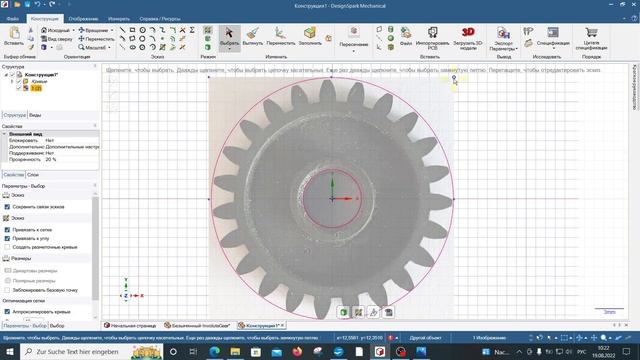Activate the Вытянуть pull tool
640x360 pixels.
tap(253, 36)
